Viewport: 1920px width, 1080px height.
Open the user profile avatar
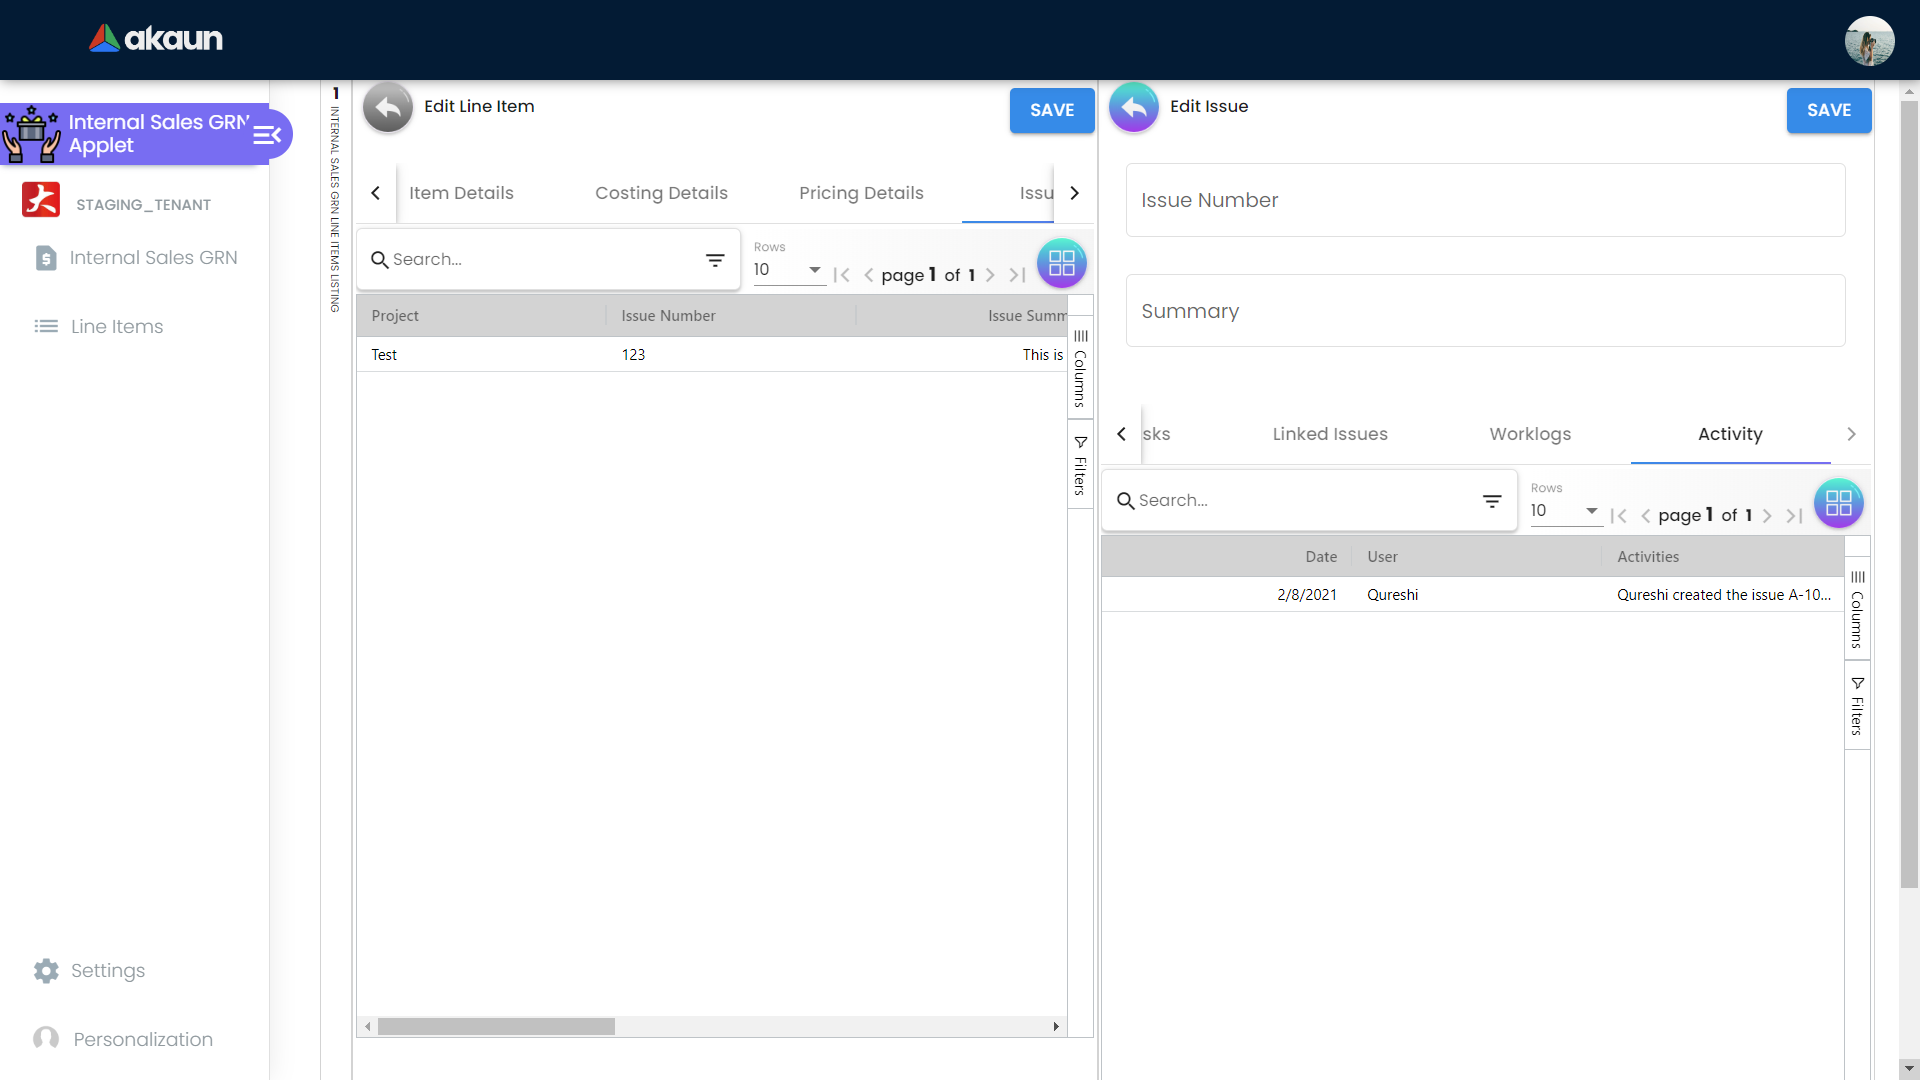(1869, 41)
